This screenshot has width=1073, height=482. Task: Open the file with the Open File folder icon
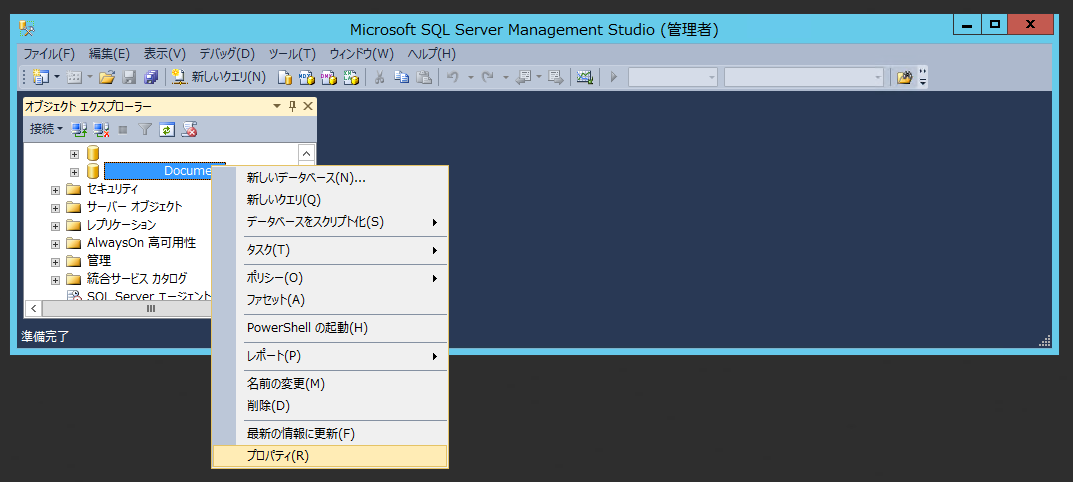click(x=106, y=77)
